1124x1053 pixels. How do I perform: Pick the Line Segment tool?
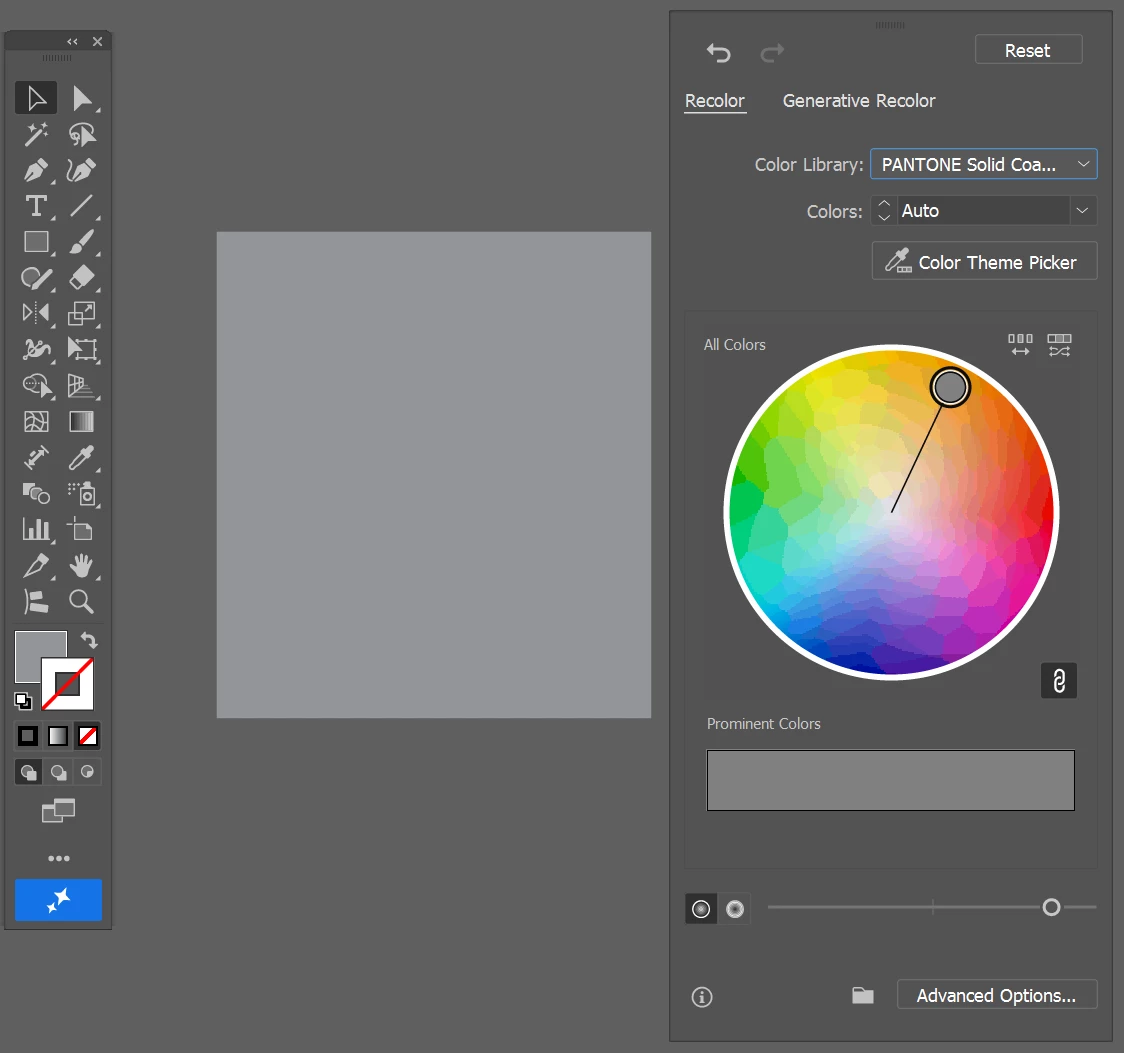pyautogui.click(x=82, y=206)
